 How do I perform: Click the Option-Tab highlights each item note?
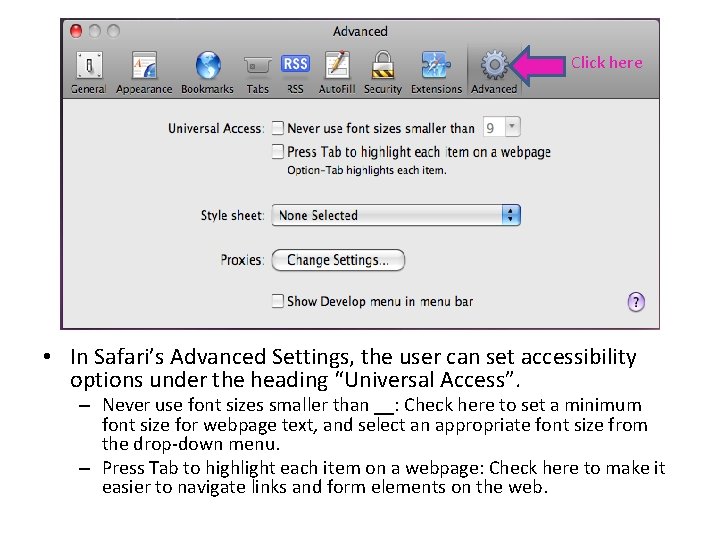367,170
